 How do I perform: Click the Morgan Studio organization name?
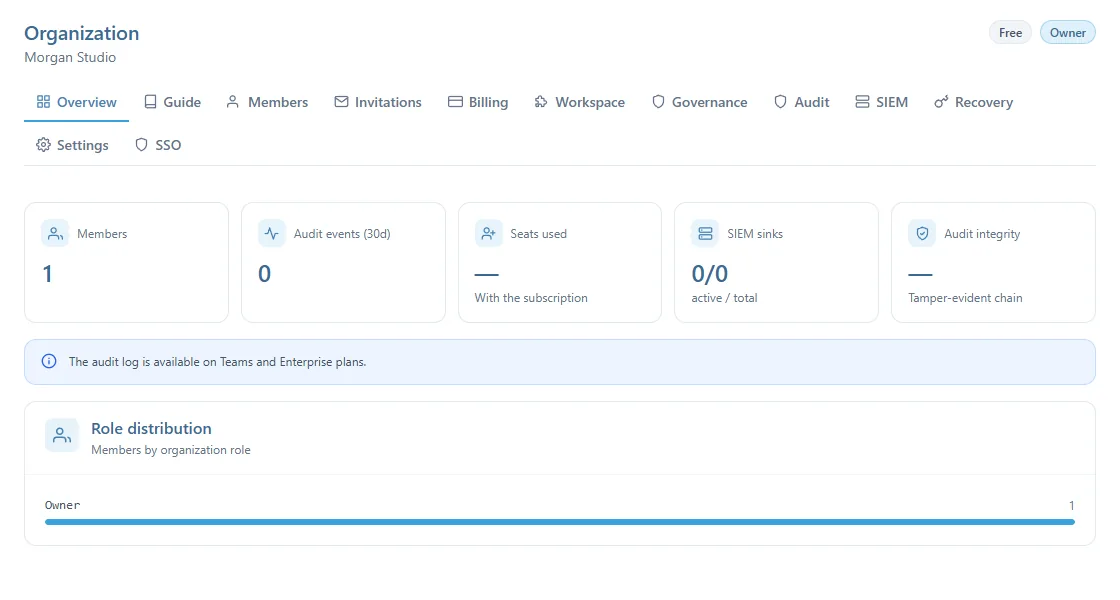(70, 57)
